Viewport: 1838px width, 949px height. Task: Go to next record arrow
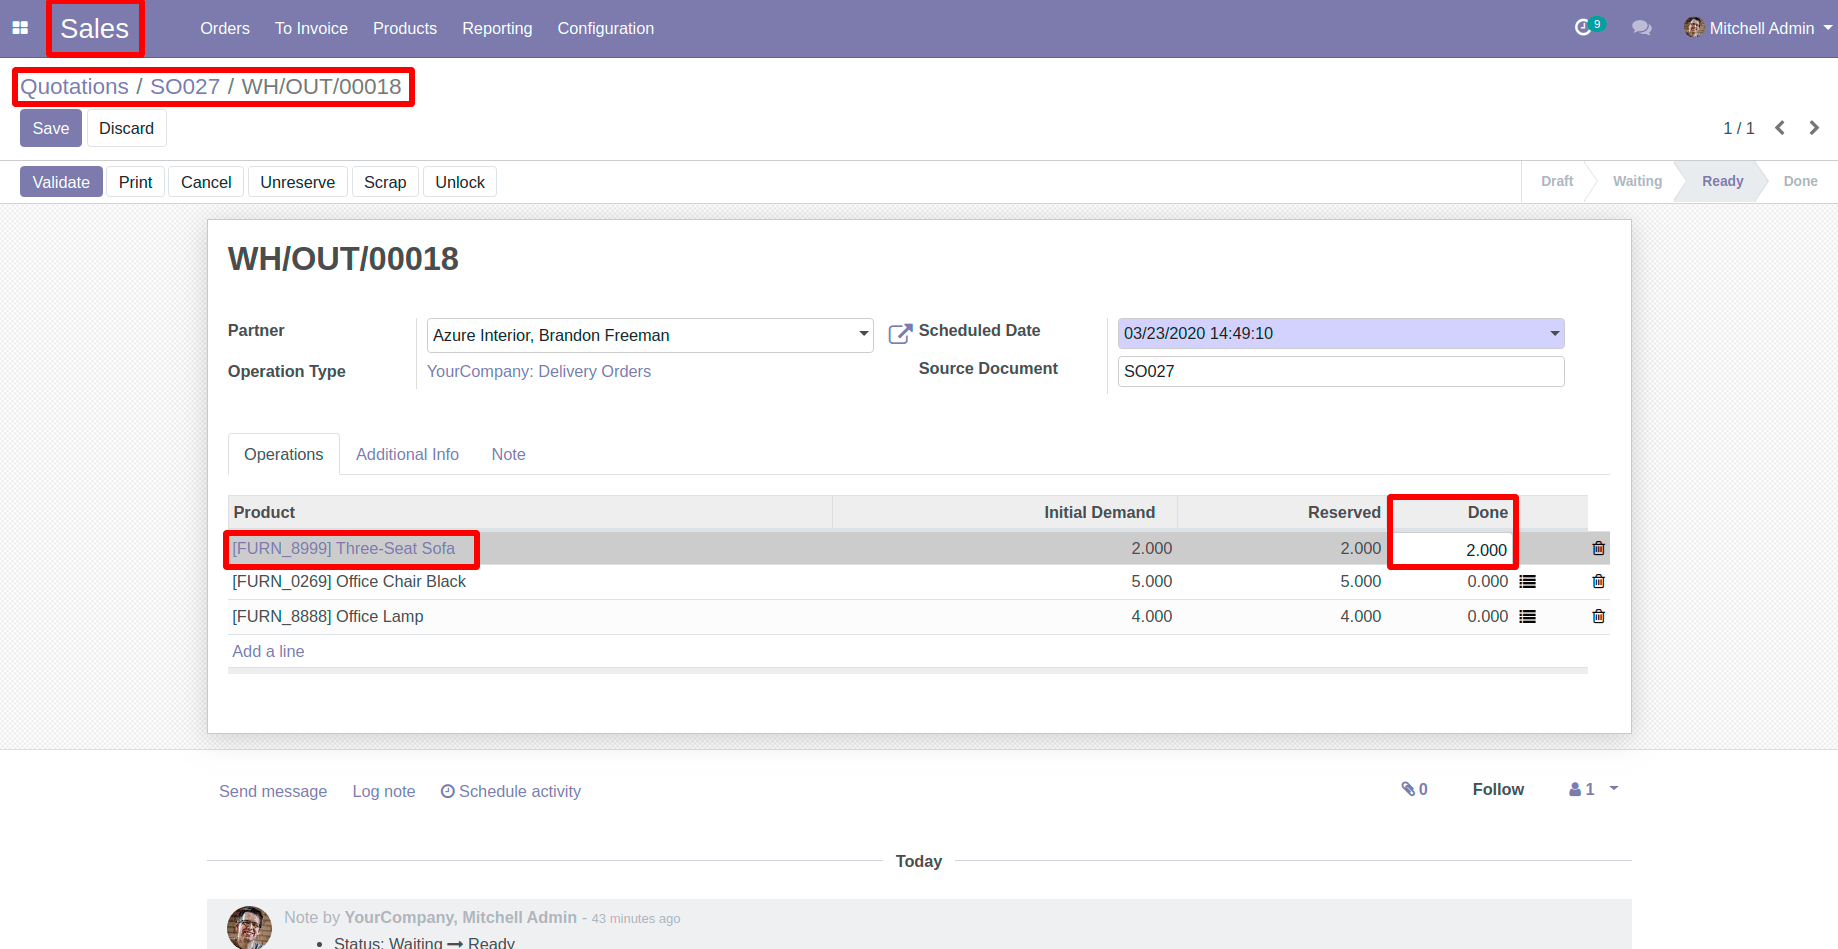click(x=1814, y=128)
